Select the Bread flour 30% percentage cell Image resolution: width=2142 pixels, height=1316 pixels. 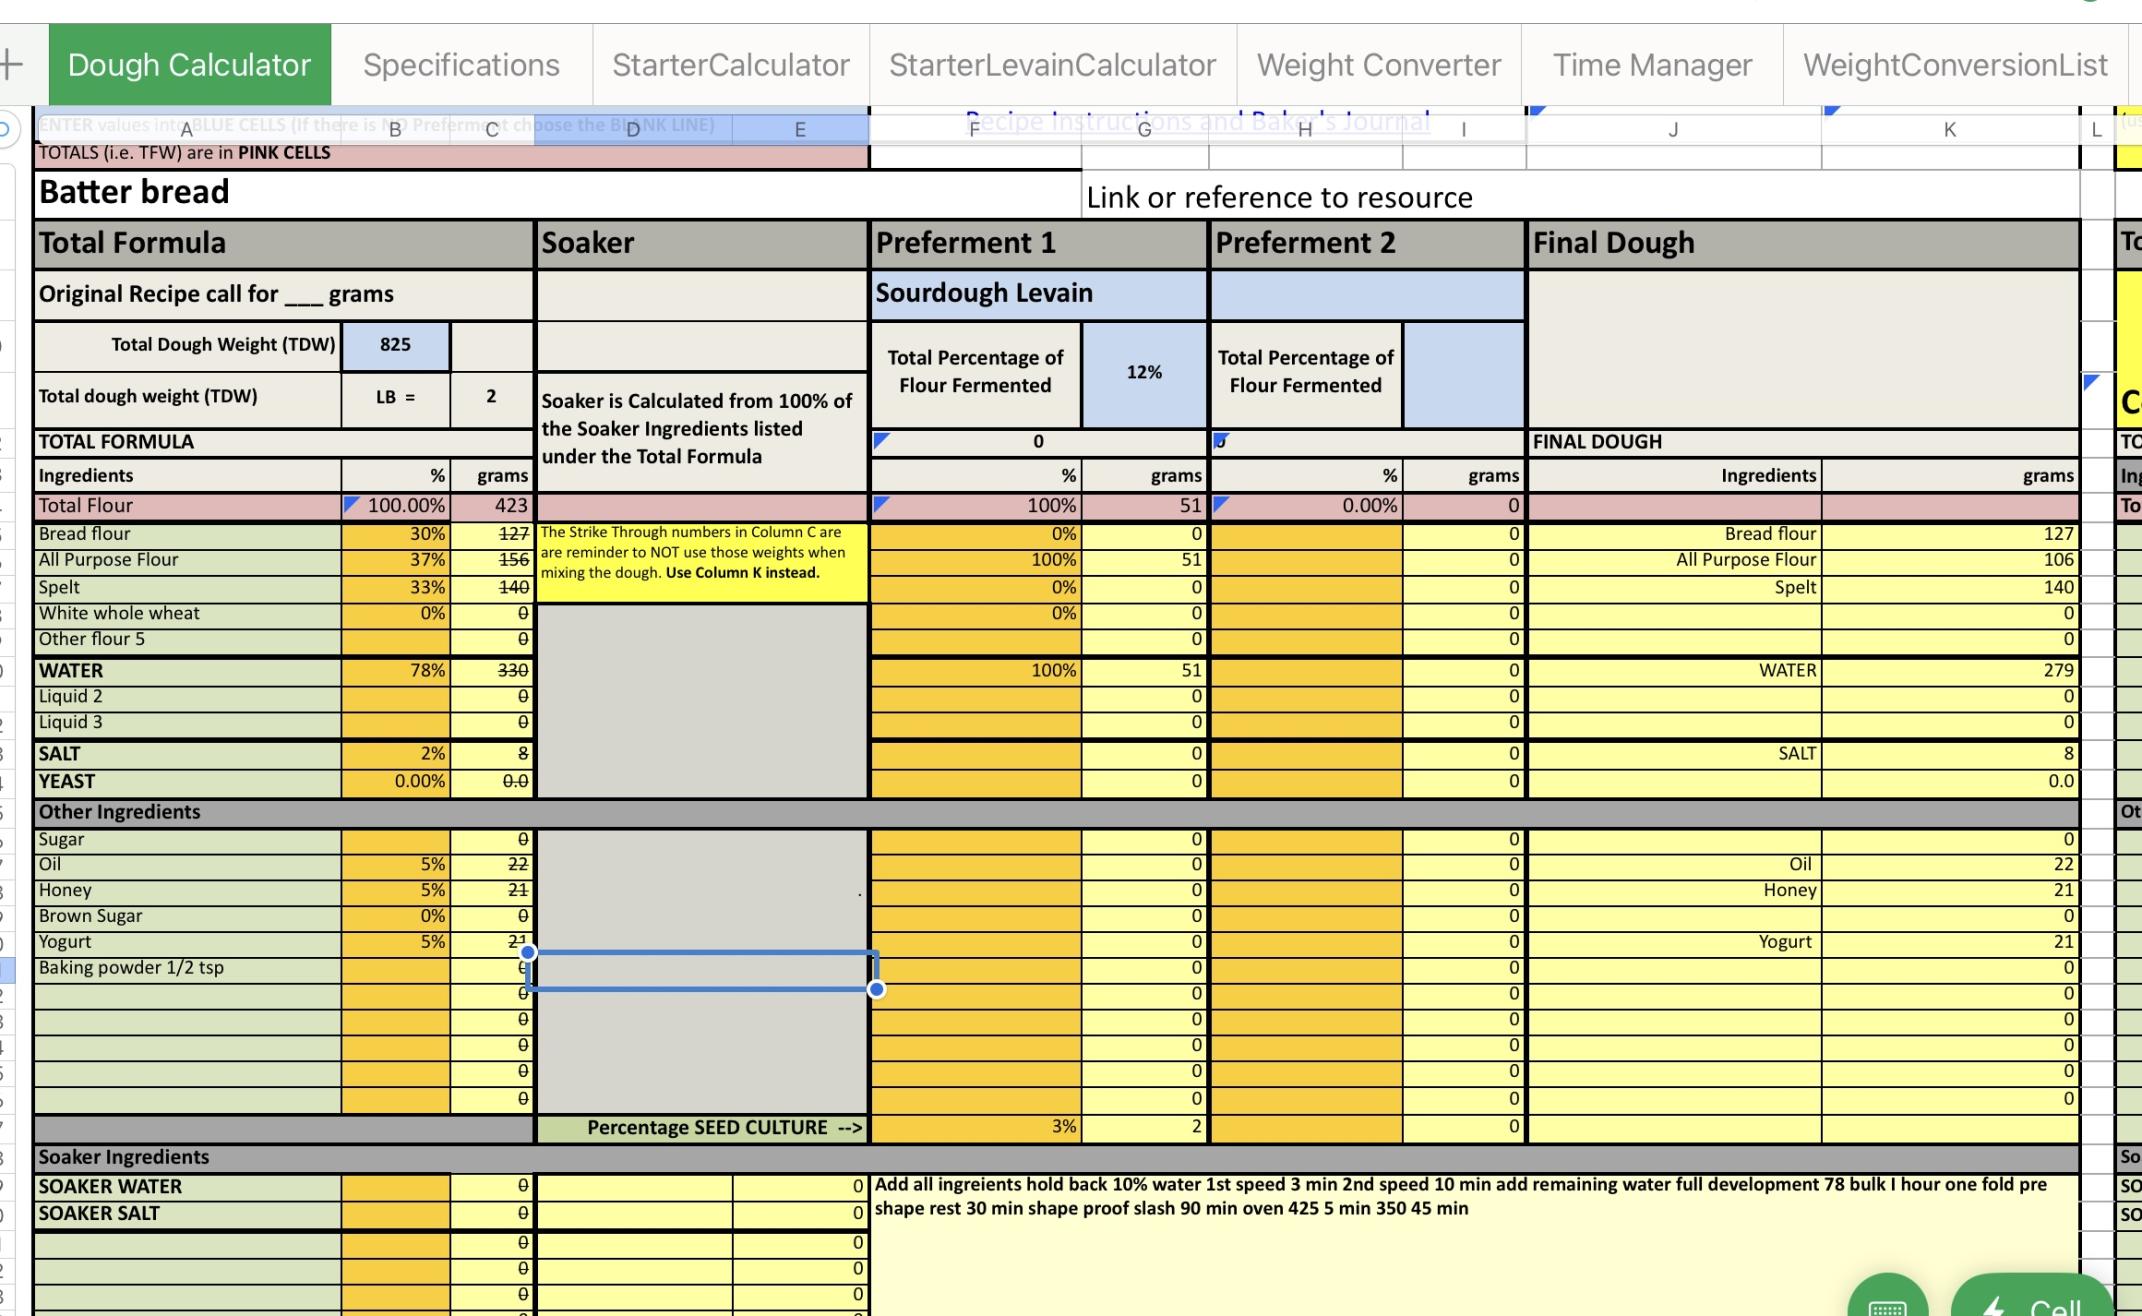[395, 534]
